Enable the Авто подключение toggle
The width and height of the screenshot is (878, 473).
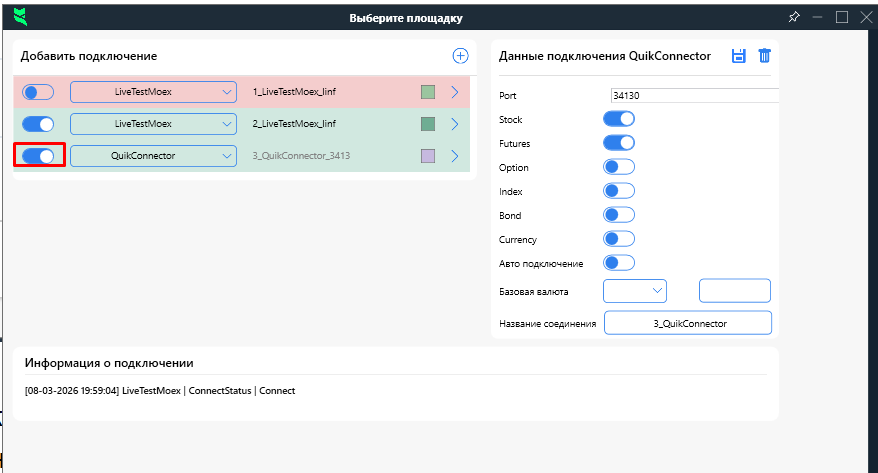[619, 263]
